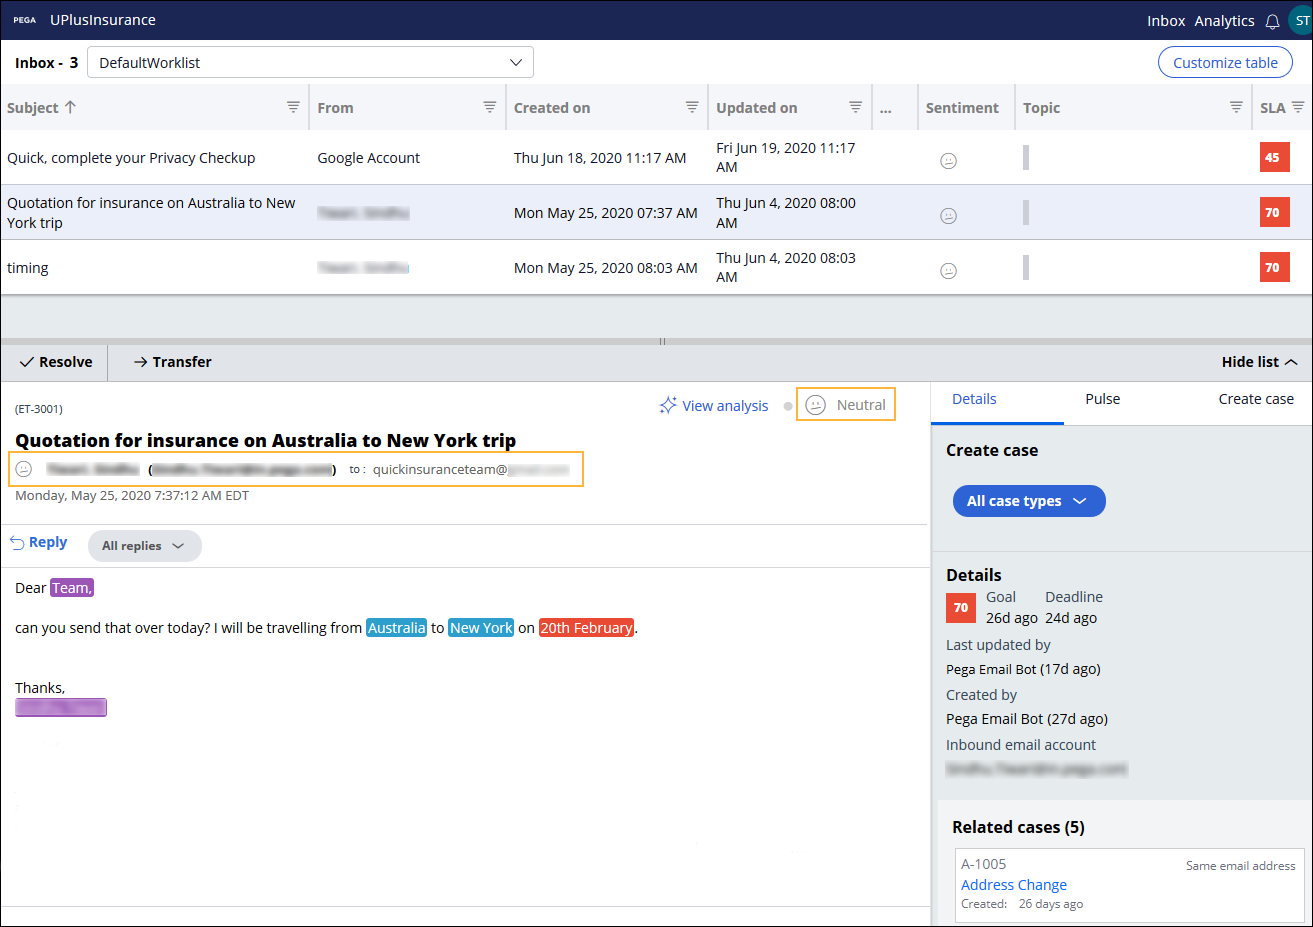Select the timing email row

point(150,268)
